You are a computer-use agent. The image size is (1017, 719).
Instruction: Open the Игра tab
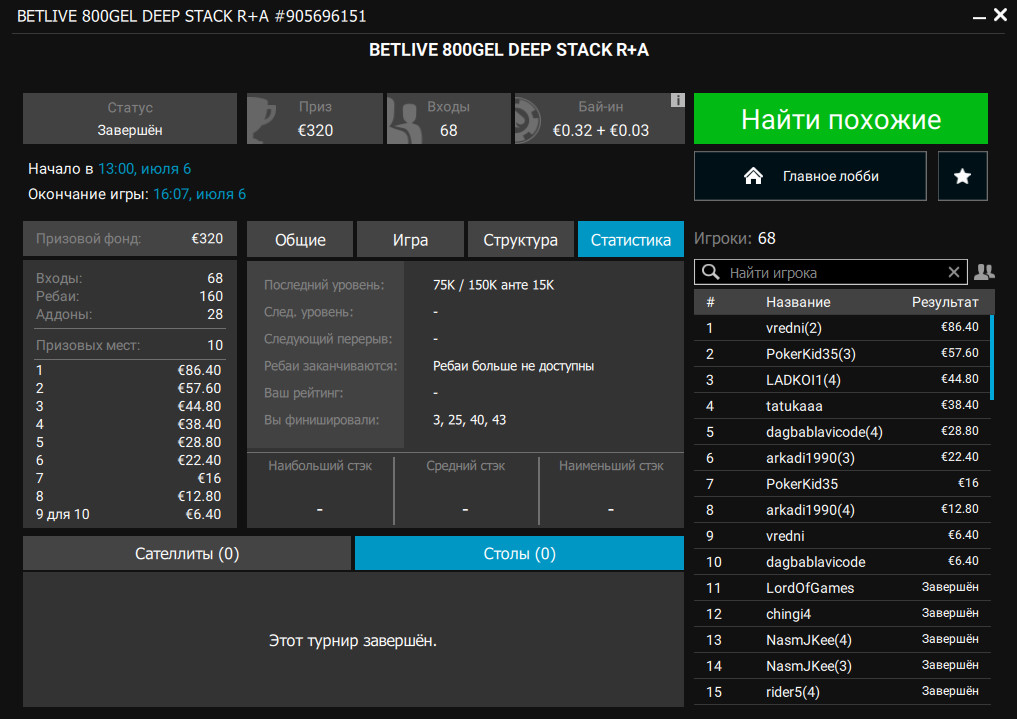(410, 240)
